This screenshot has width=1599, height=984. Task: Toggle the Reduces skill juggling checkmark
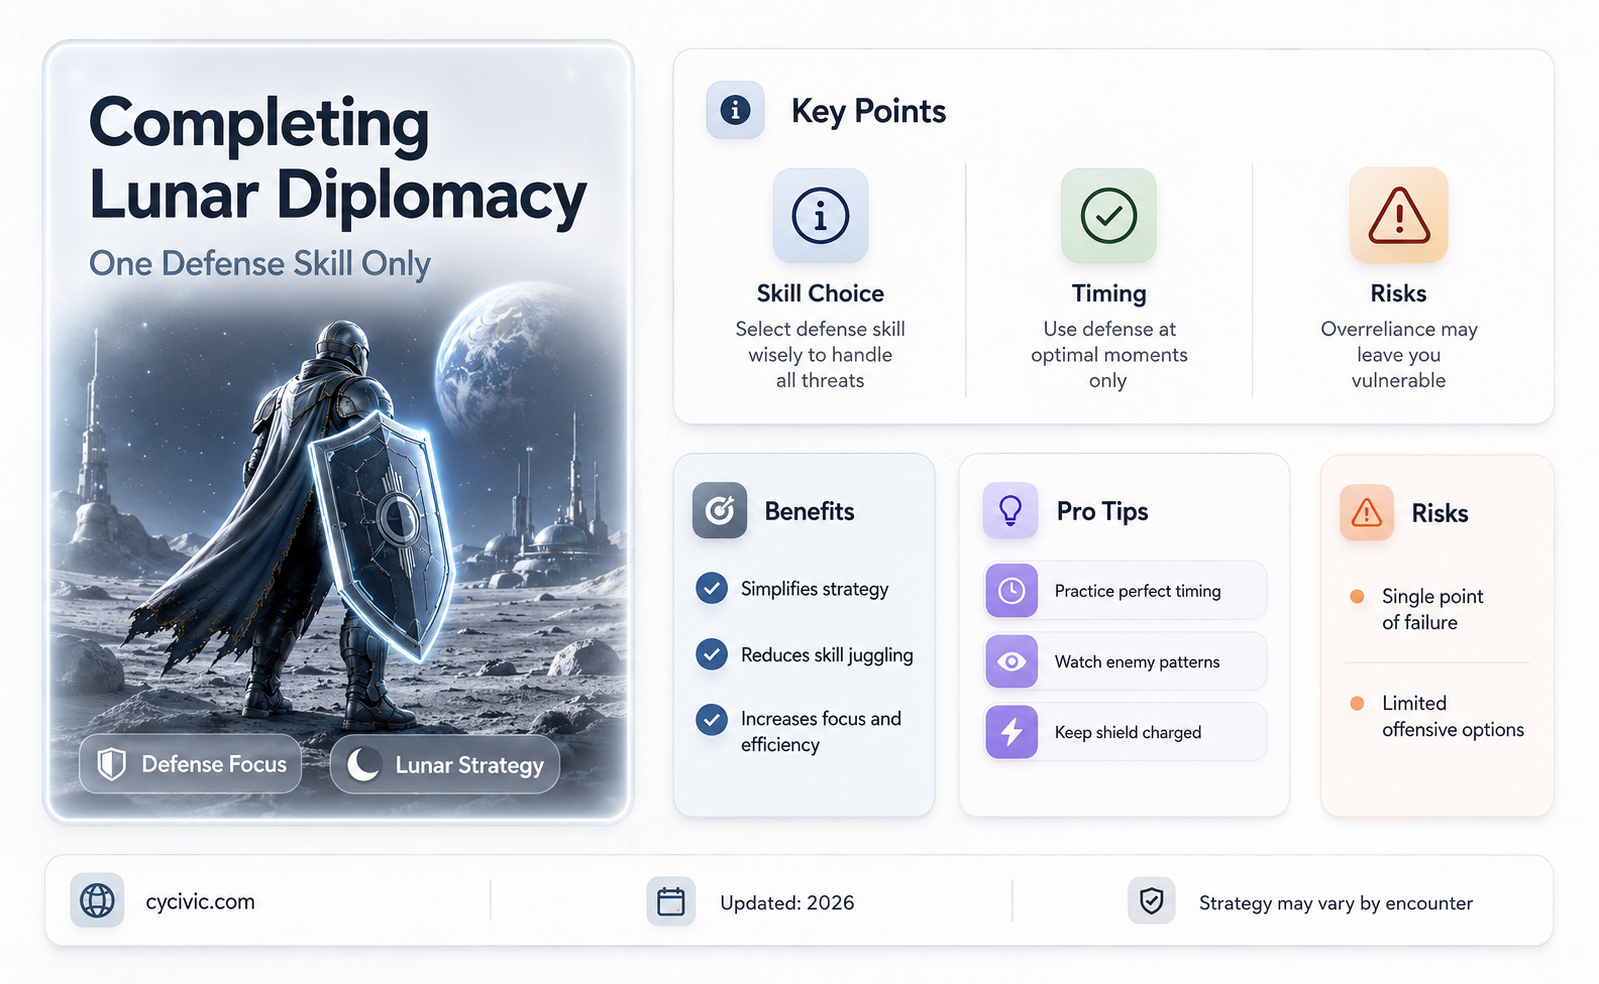tap(711, 654)
